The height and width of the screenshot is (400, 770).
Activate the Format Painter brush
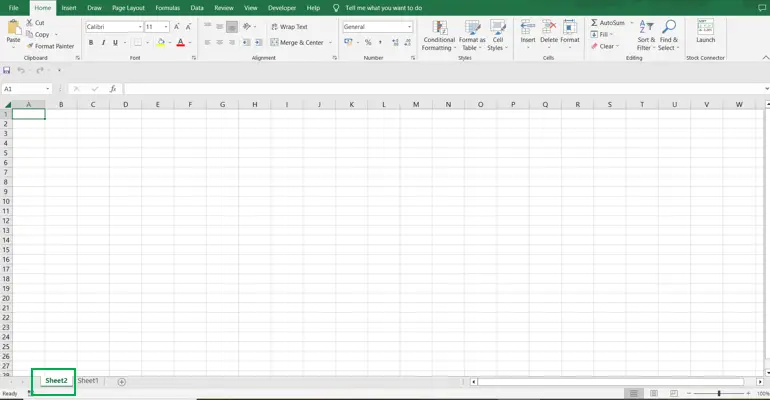[30, 46]
